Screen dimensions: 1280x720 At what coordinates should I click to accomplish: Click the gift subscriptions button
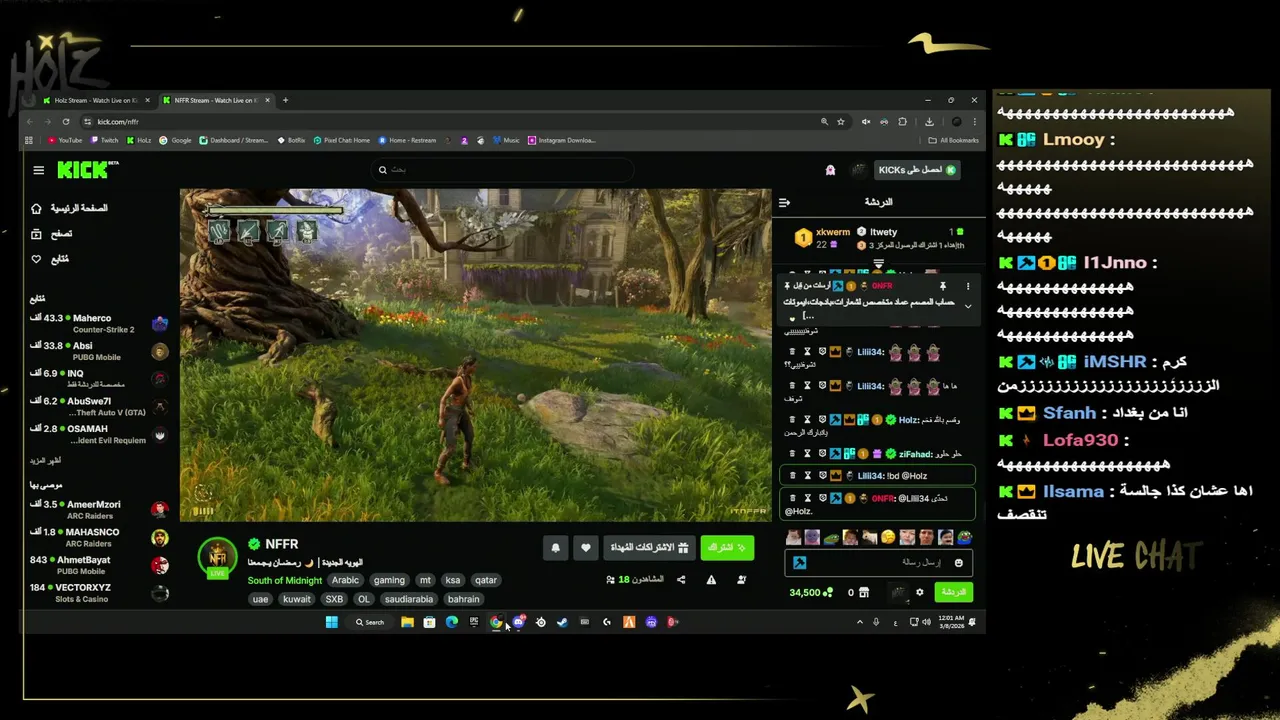(x=650, y=548)
